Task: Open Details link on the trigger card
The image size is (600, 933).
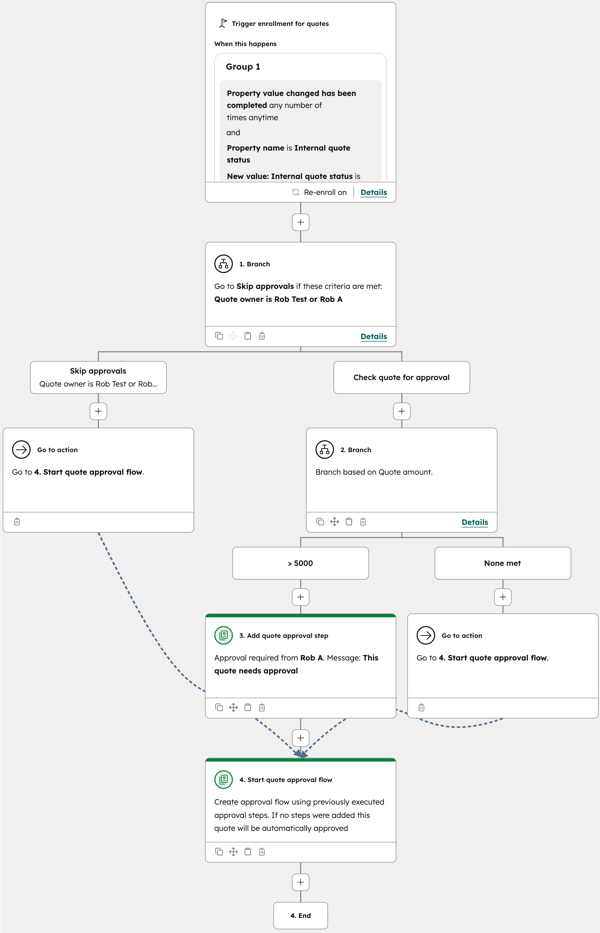Action: 373,192
